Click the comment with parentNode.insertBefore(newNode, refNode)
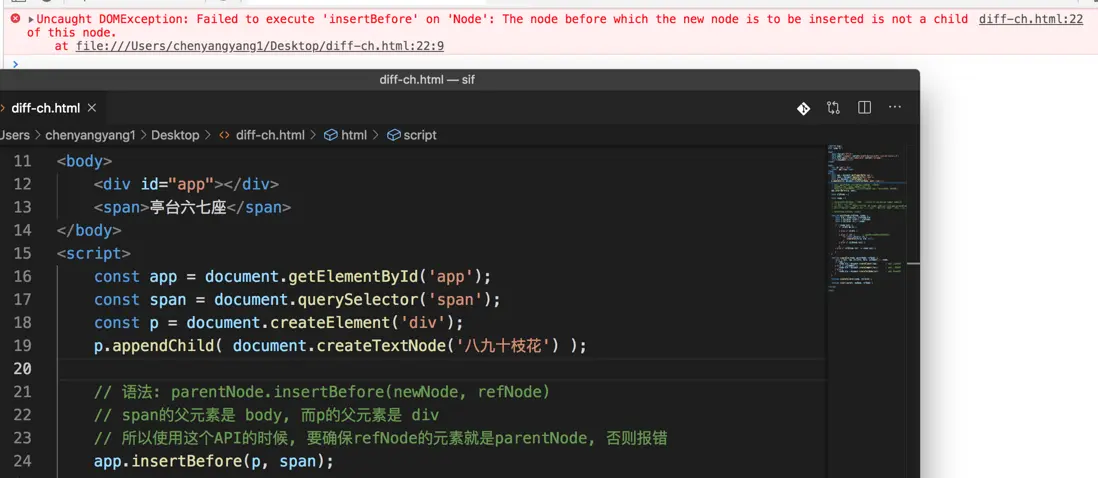This screenshot has width=1098, height=478. point(322,392)
